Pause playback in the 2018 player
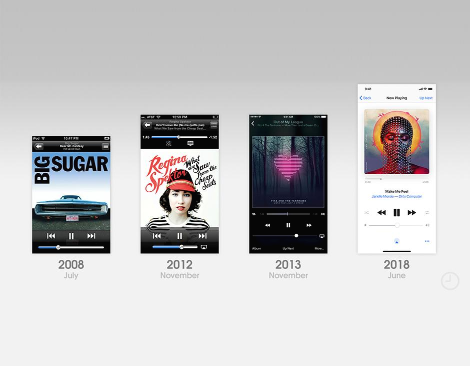Viewport: 470px width, 366px height. coord(397,213)
